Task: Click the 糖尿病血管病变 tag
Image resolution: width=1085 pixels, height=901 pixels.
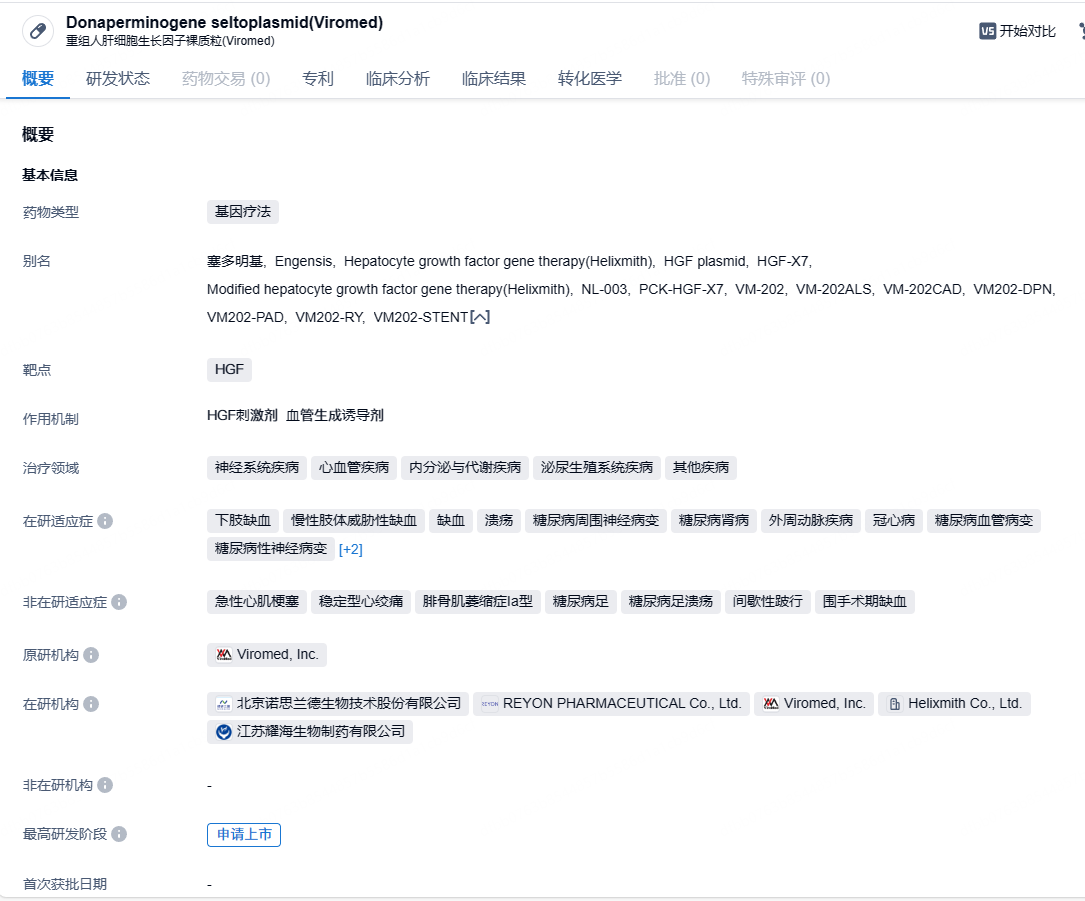Action: (x=984, y=520)
